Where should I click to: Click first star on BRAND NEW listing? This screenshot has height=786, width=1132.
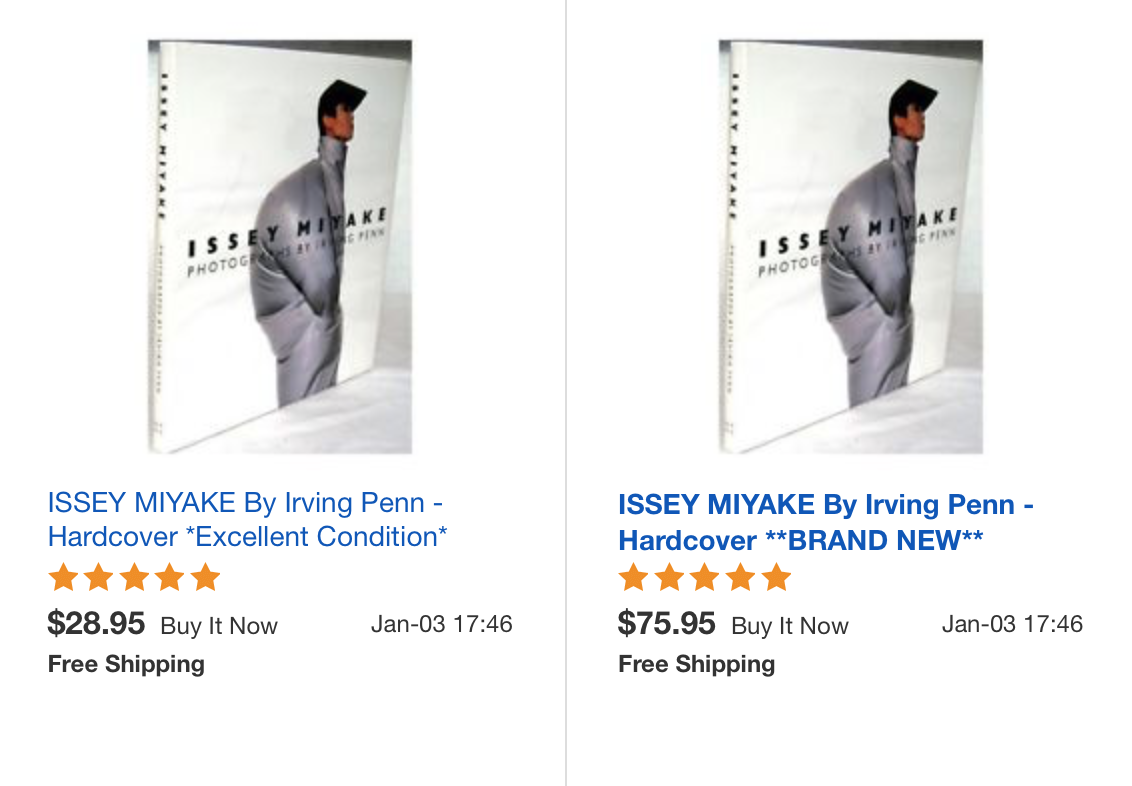634,577
